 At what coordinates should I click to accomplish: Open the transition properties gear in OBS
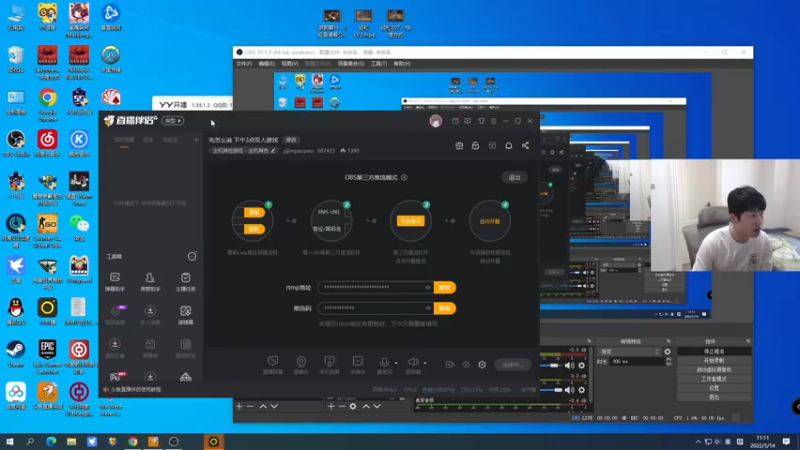click(x=667, y=352)
